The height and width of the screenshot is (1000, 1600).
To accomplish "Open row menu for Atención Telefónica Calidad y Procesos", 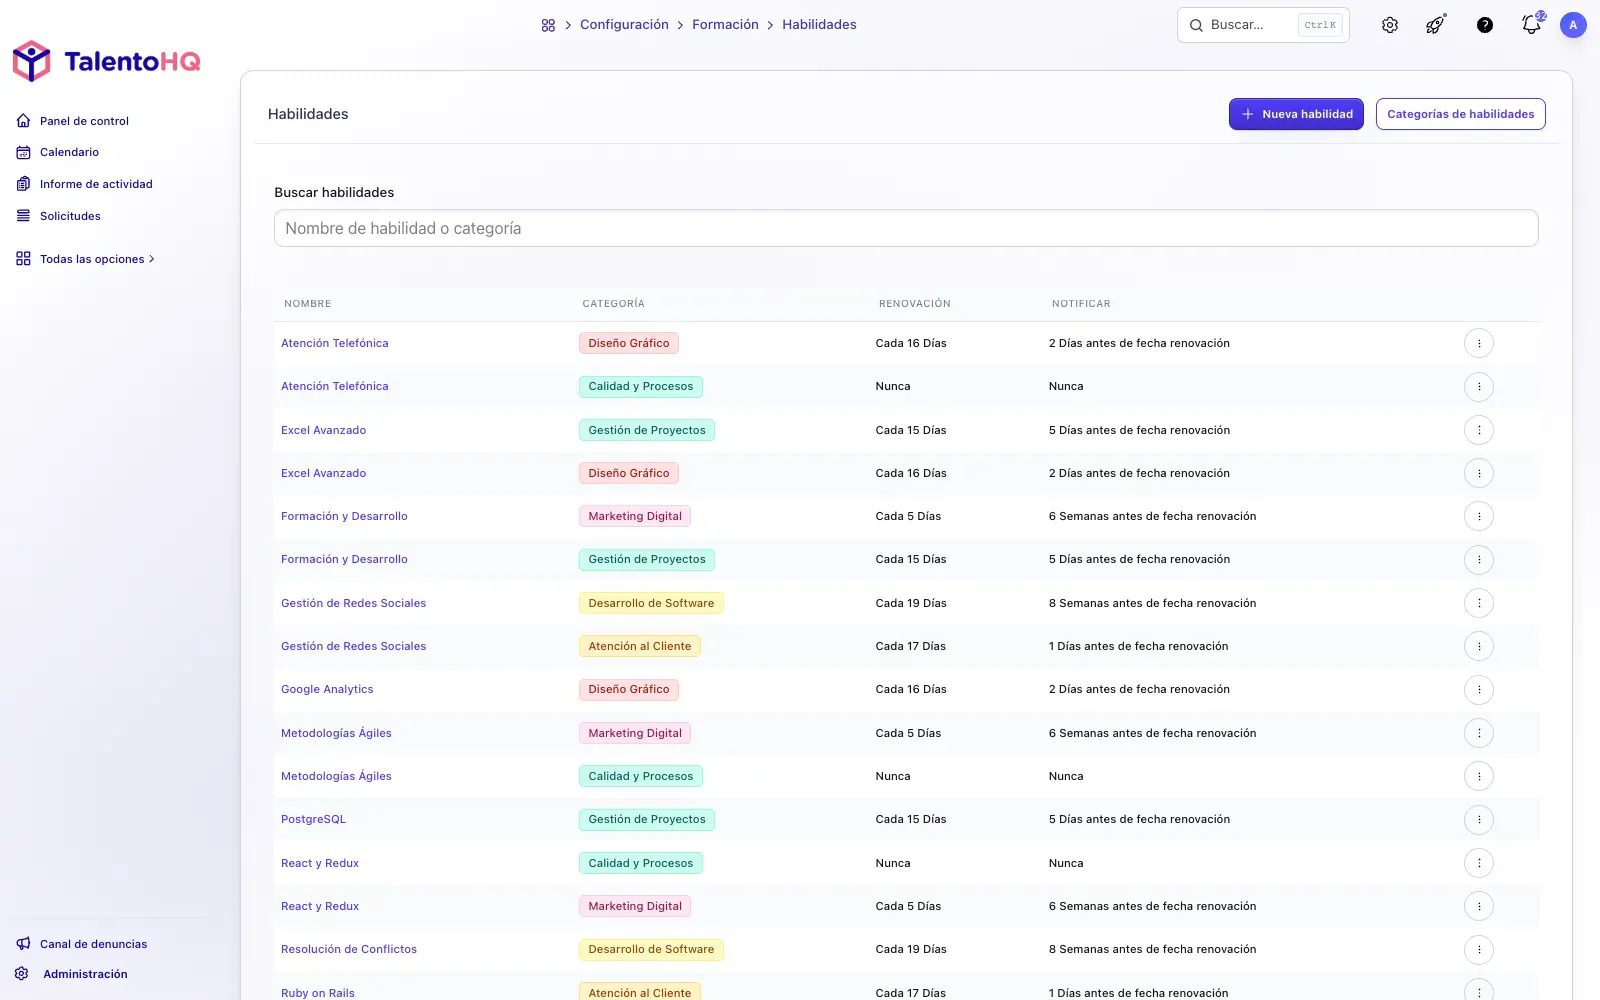I will tap(1479, 386).
